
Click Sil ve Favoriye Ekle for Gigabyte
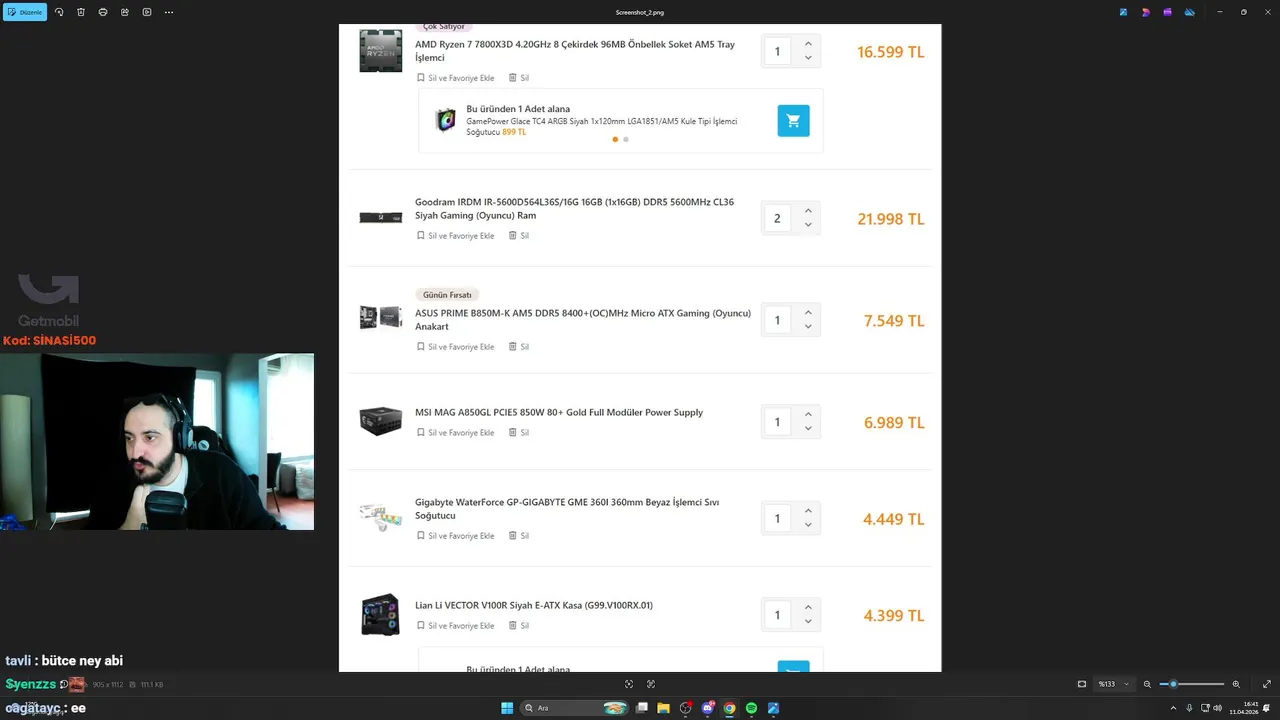(455, 536)
